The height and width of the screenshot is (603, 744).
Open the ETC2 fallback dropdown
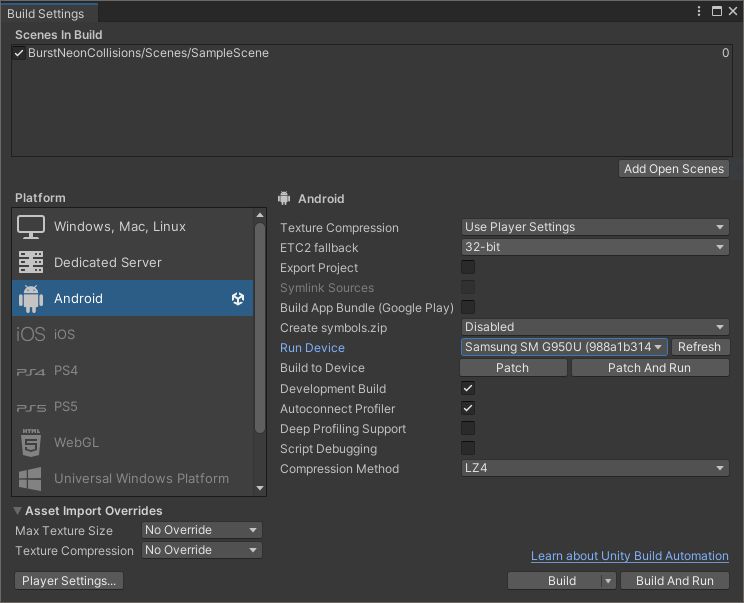595,247
